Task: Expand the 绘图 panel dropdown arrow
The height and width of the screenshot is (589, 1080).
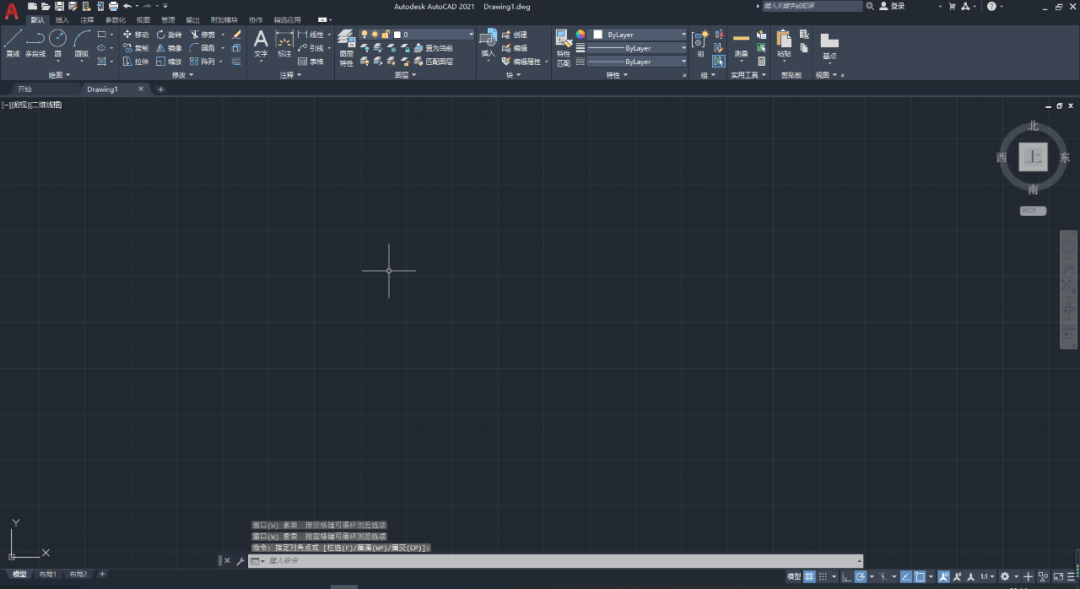Action: [x=68, y=75]
